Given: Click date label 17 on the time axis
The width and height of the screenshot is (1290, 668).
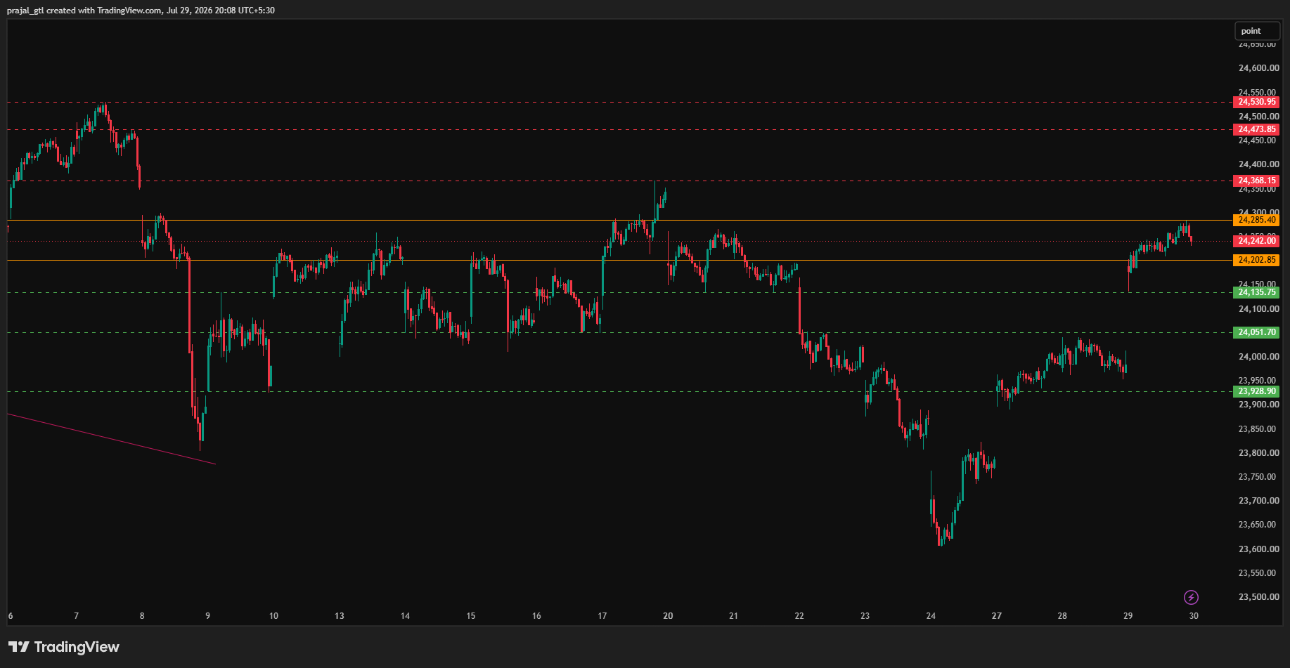Looking at the screenshot, I should coord(602,616).
